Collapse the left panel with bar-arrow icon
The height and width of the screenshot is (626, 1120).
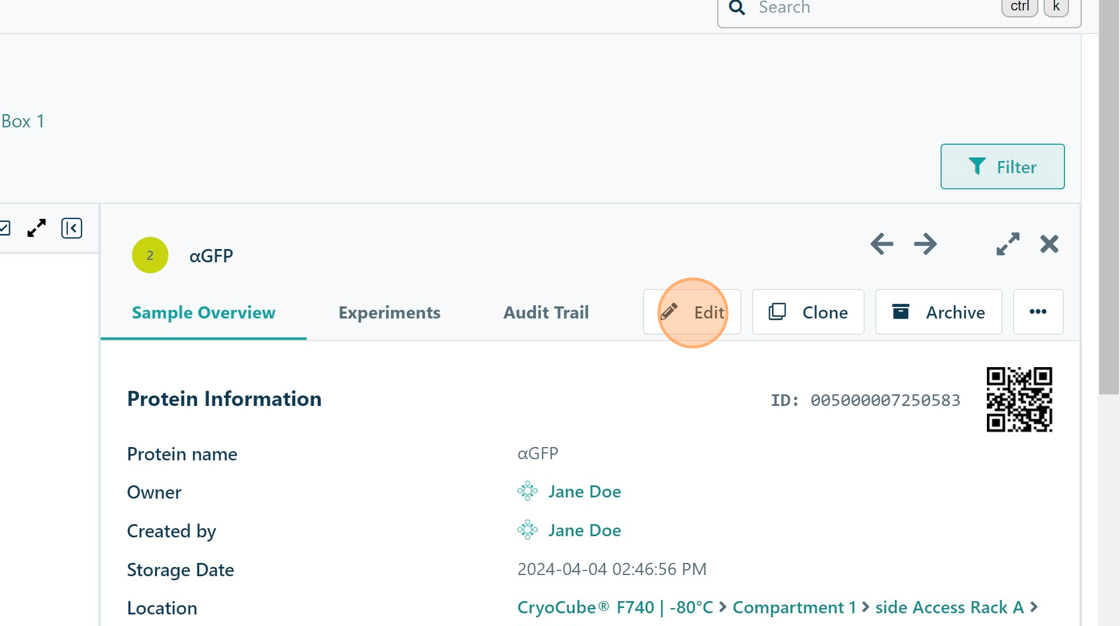click(71, 228)
